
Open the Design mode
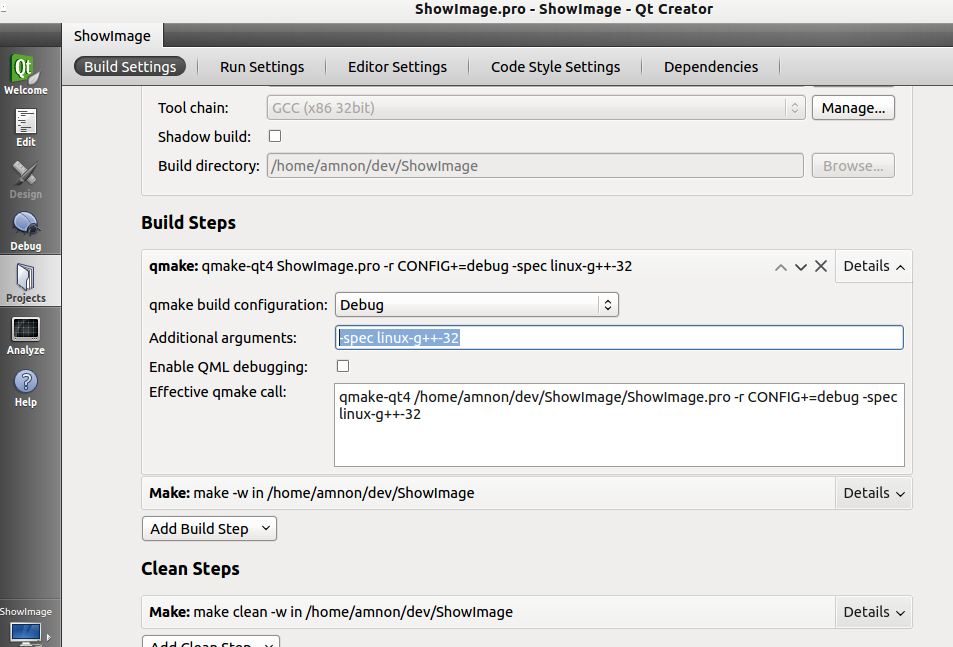pos(26,180)
